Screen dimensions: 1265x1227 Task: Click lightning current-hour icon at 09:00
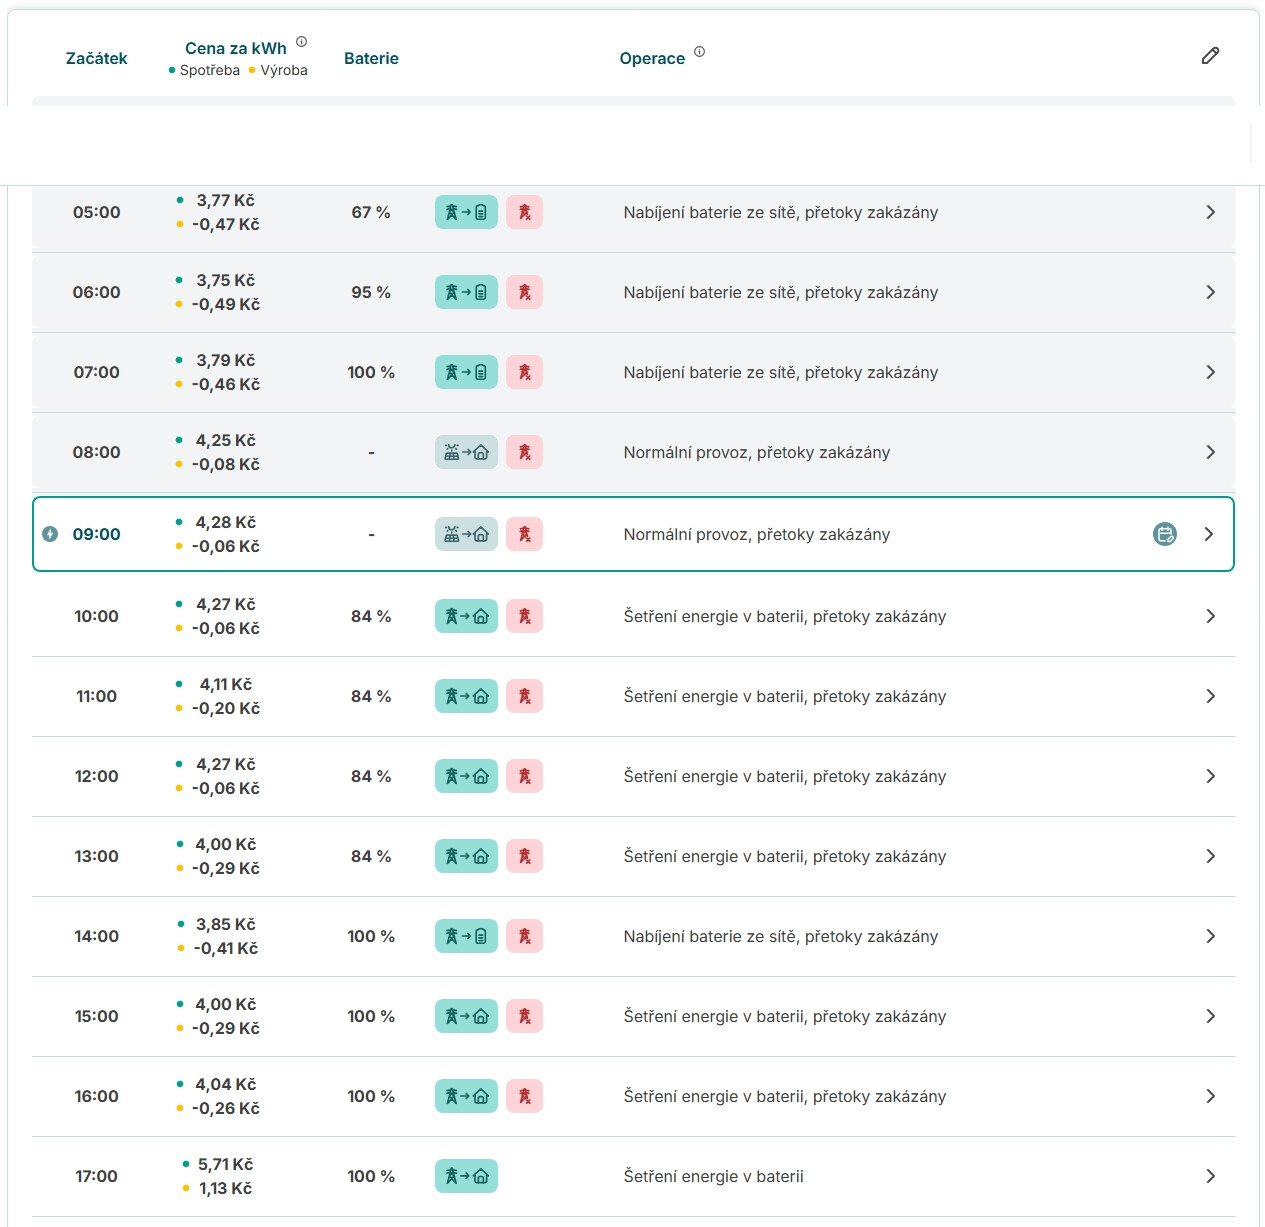(x=50, y=534)
